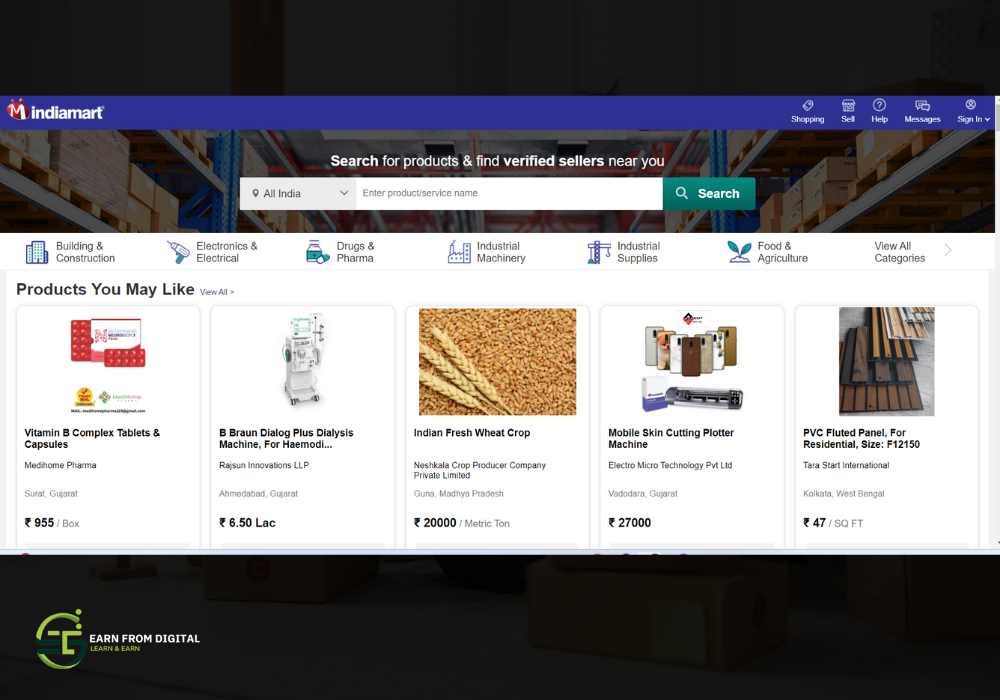
Task: Click PVC Fluted Panel product title
Action: 861,439
